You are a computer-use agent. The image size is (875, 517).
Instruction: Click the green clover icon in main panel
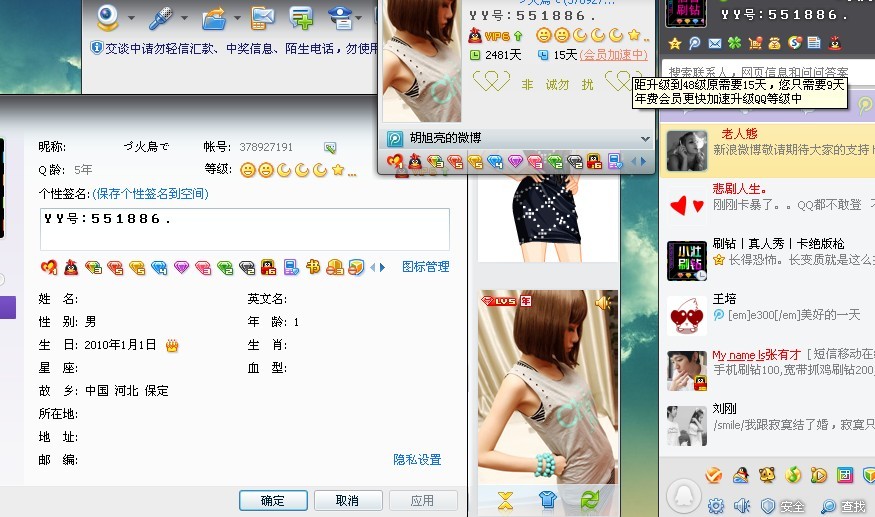(x=734, y=43)
